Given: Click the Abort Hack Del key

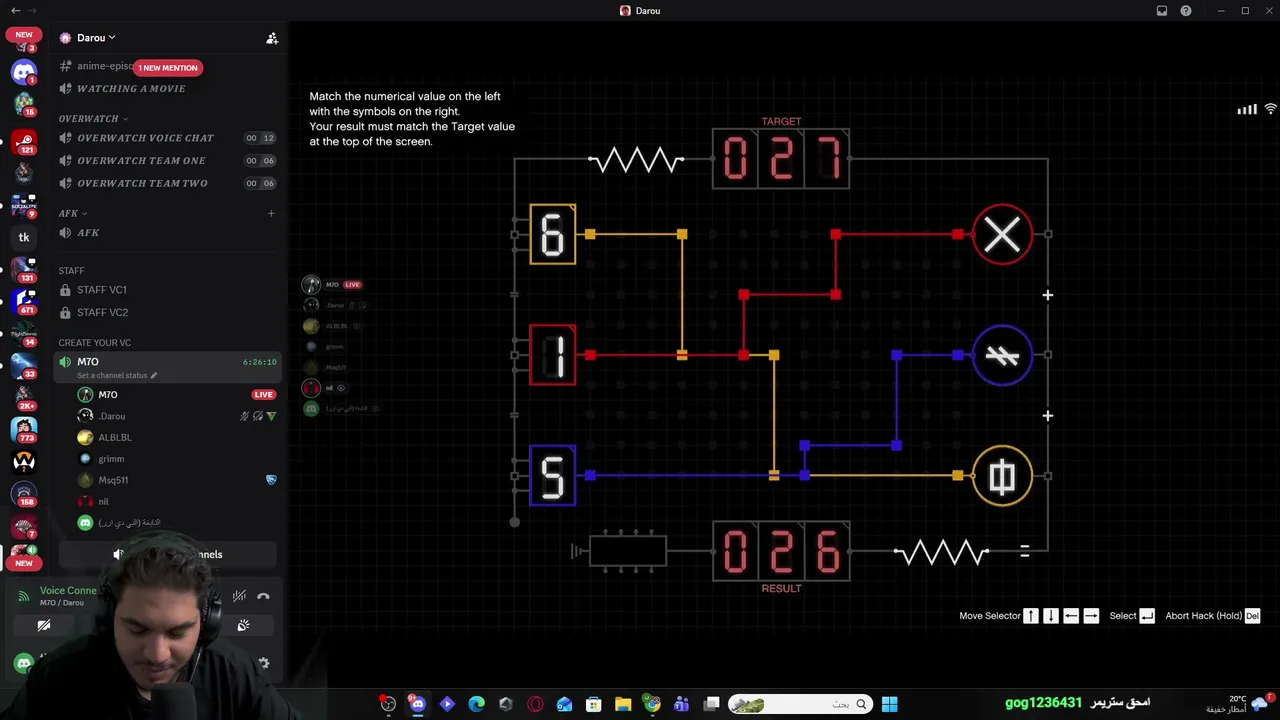Looking at the screenshot, I should coord(1252,616).
